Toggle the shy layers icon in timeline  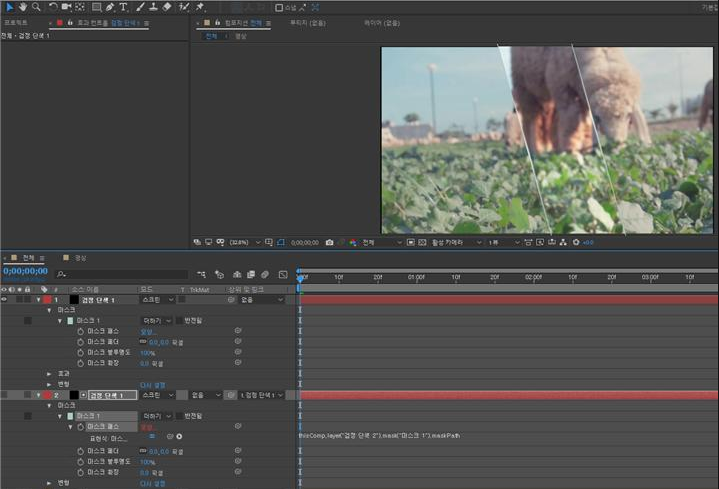pyautogui.click(x=237, y=274)
